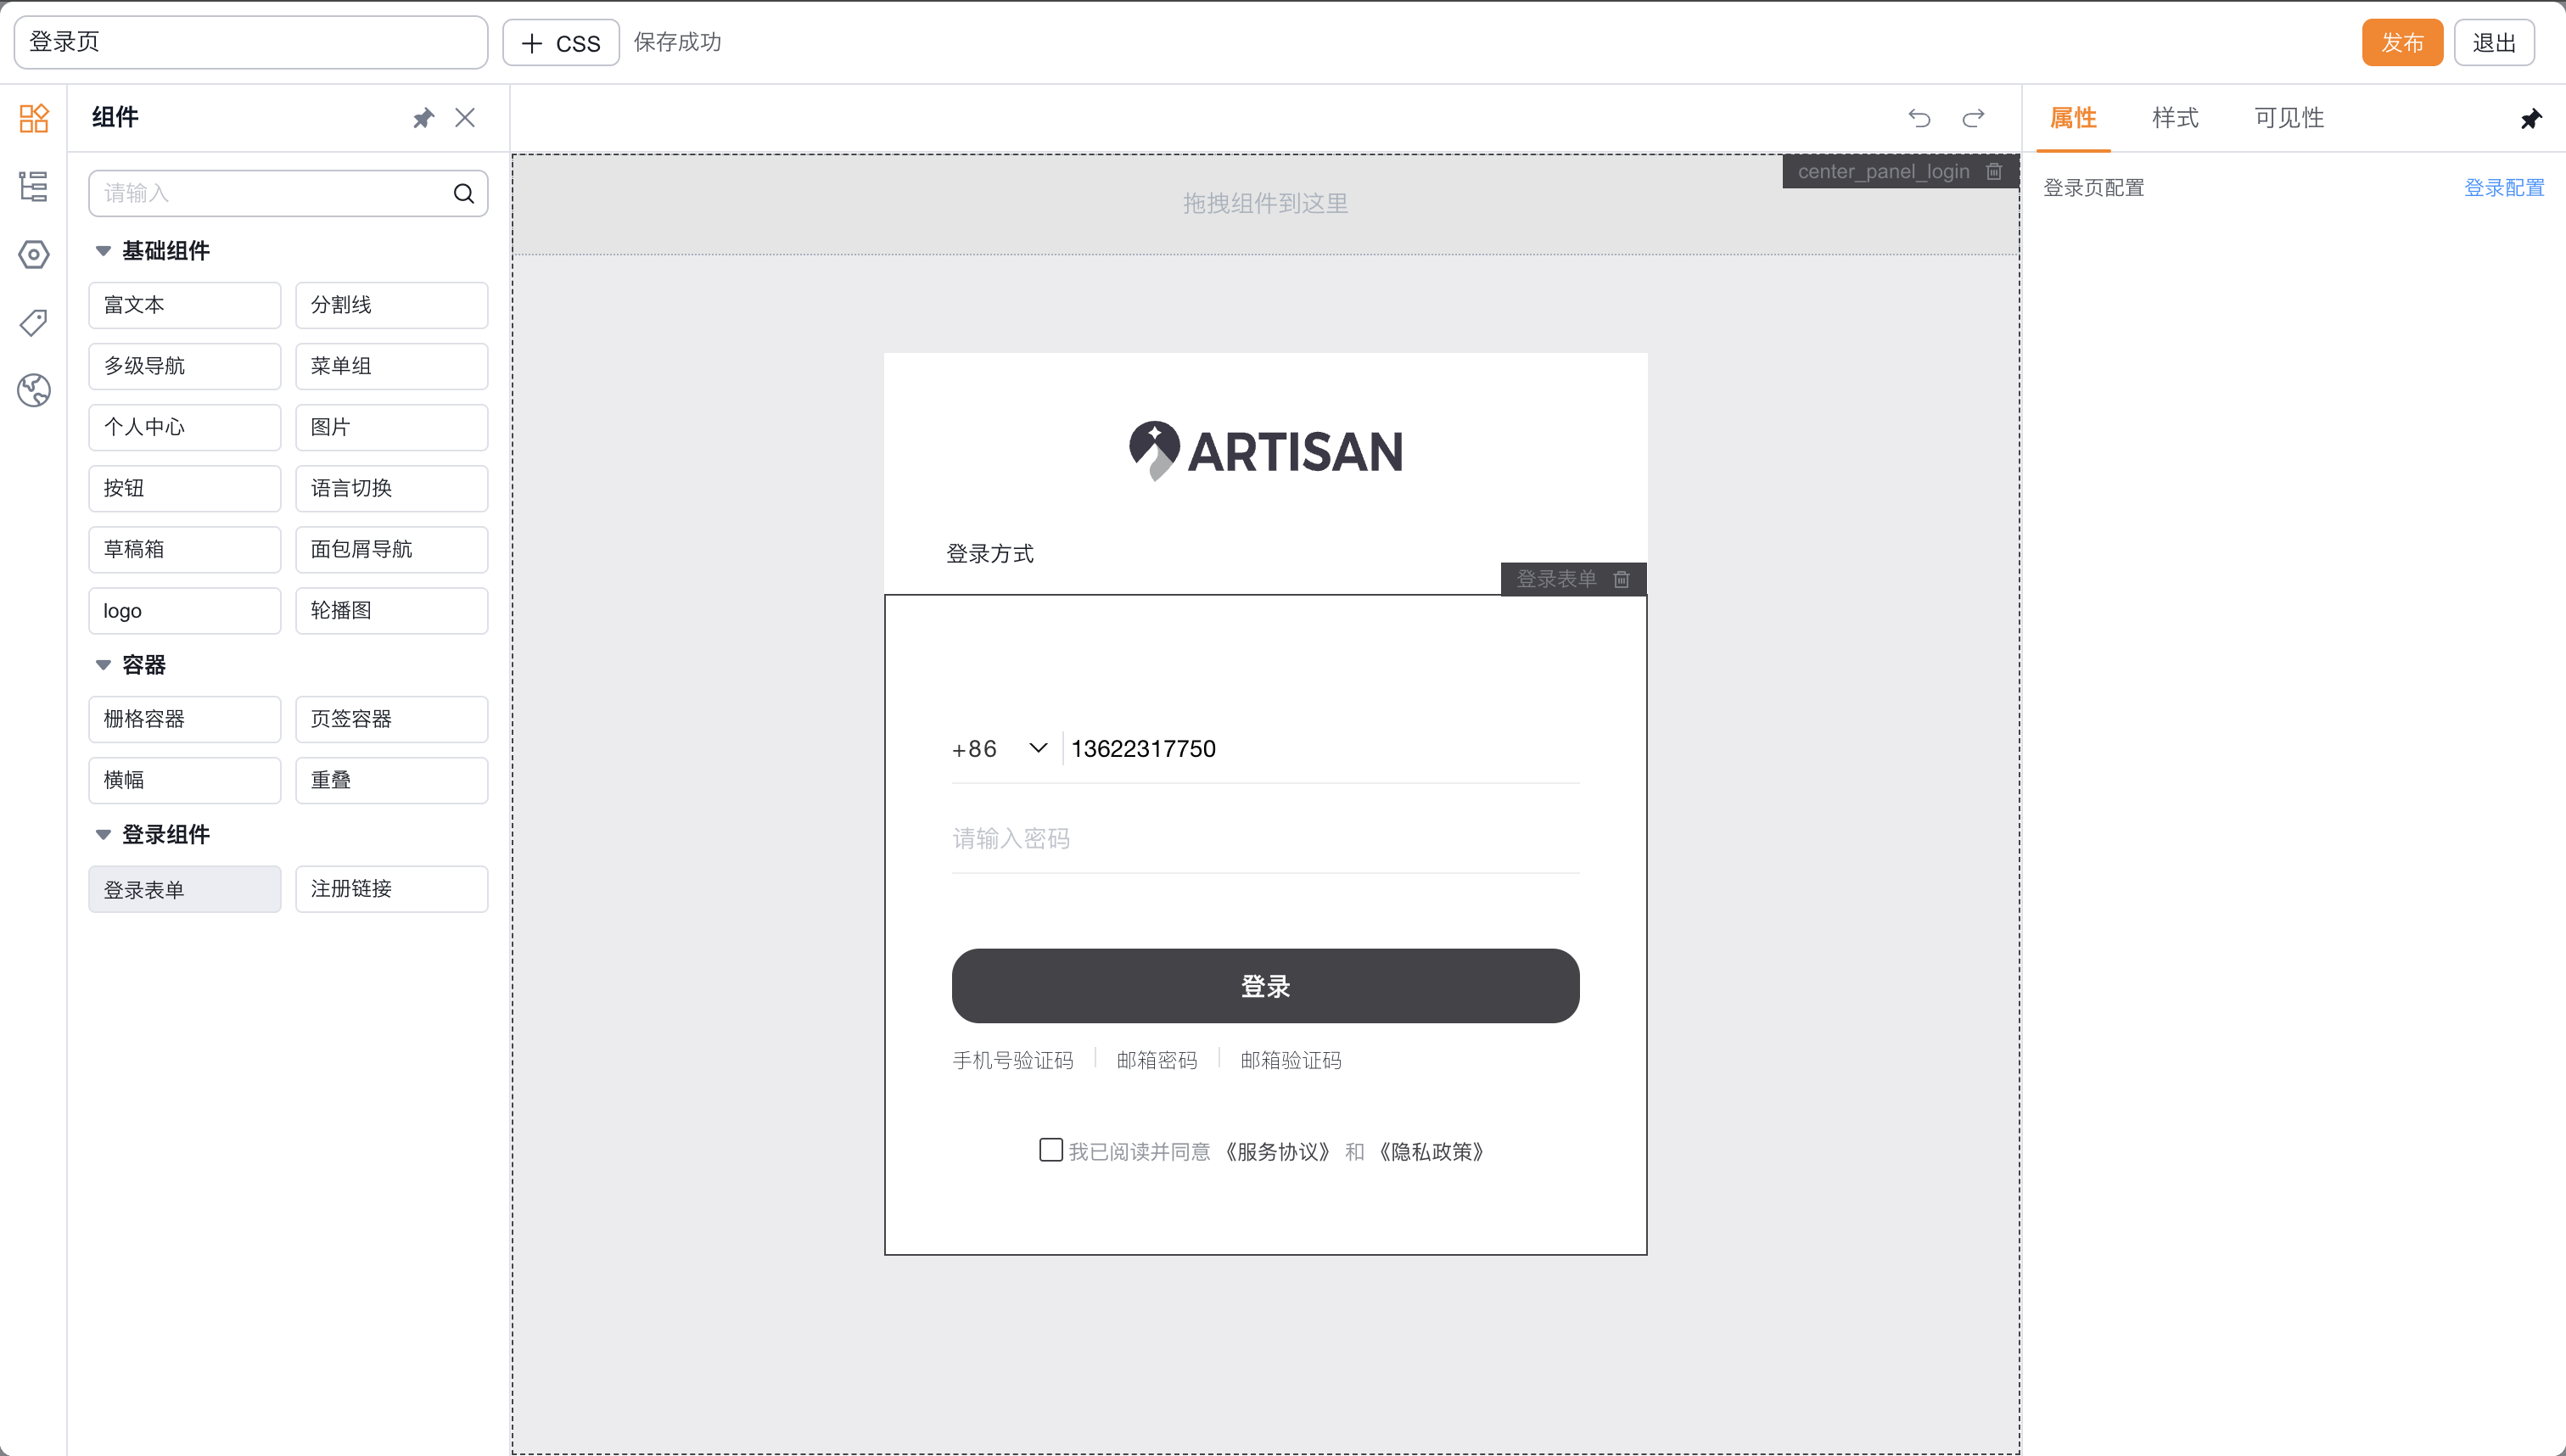Collapse the 登录组件 section
The image size is (2566, 1456).
(103, 835)
